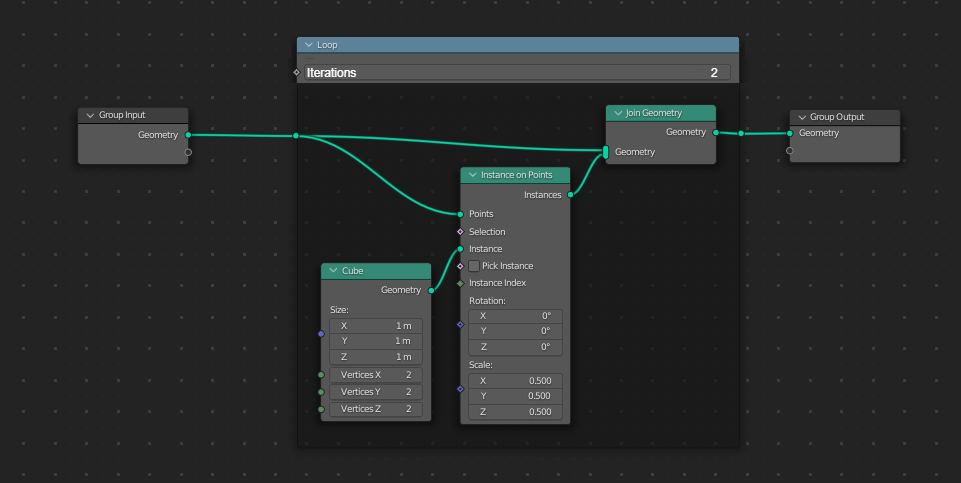This screenshot has height=483, width=961.
Task: Click the Rotation Z field
Action: [515, 347]
